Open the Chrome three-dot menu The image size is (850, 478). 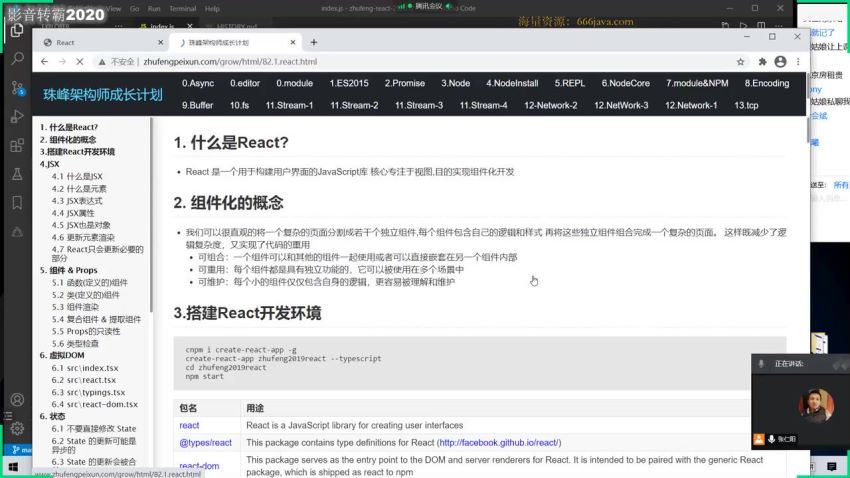pyautogui.click(x=798, y=62)
